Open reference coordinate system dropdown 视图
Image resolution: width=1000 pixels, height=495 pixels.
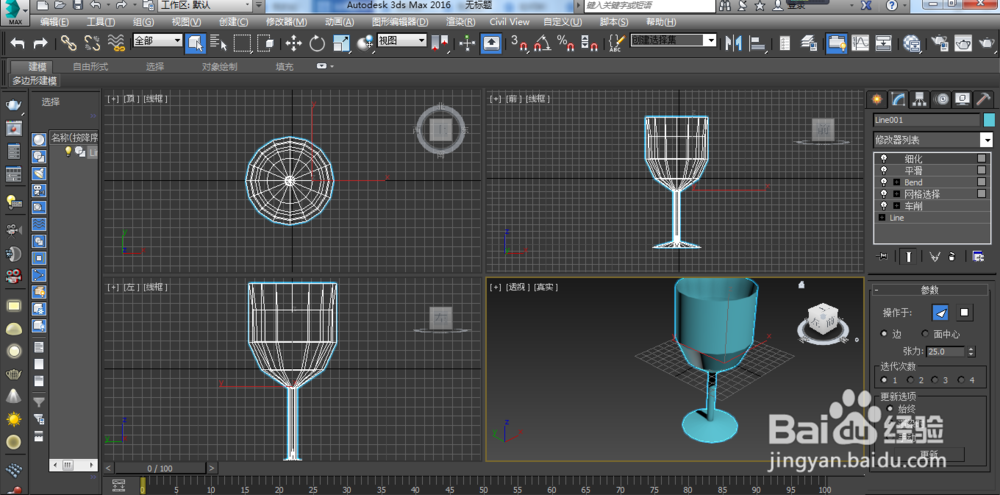[x=402, y=41]
